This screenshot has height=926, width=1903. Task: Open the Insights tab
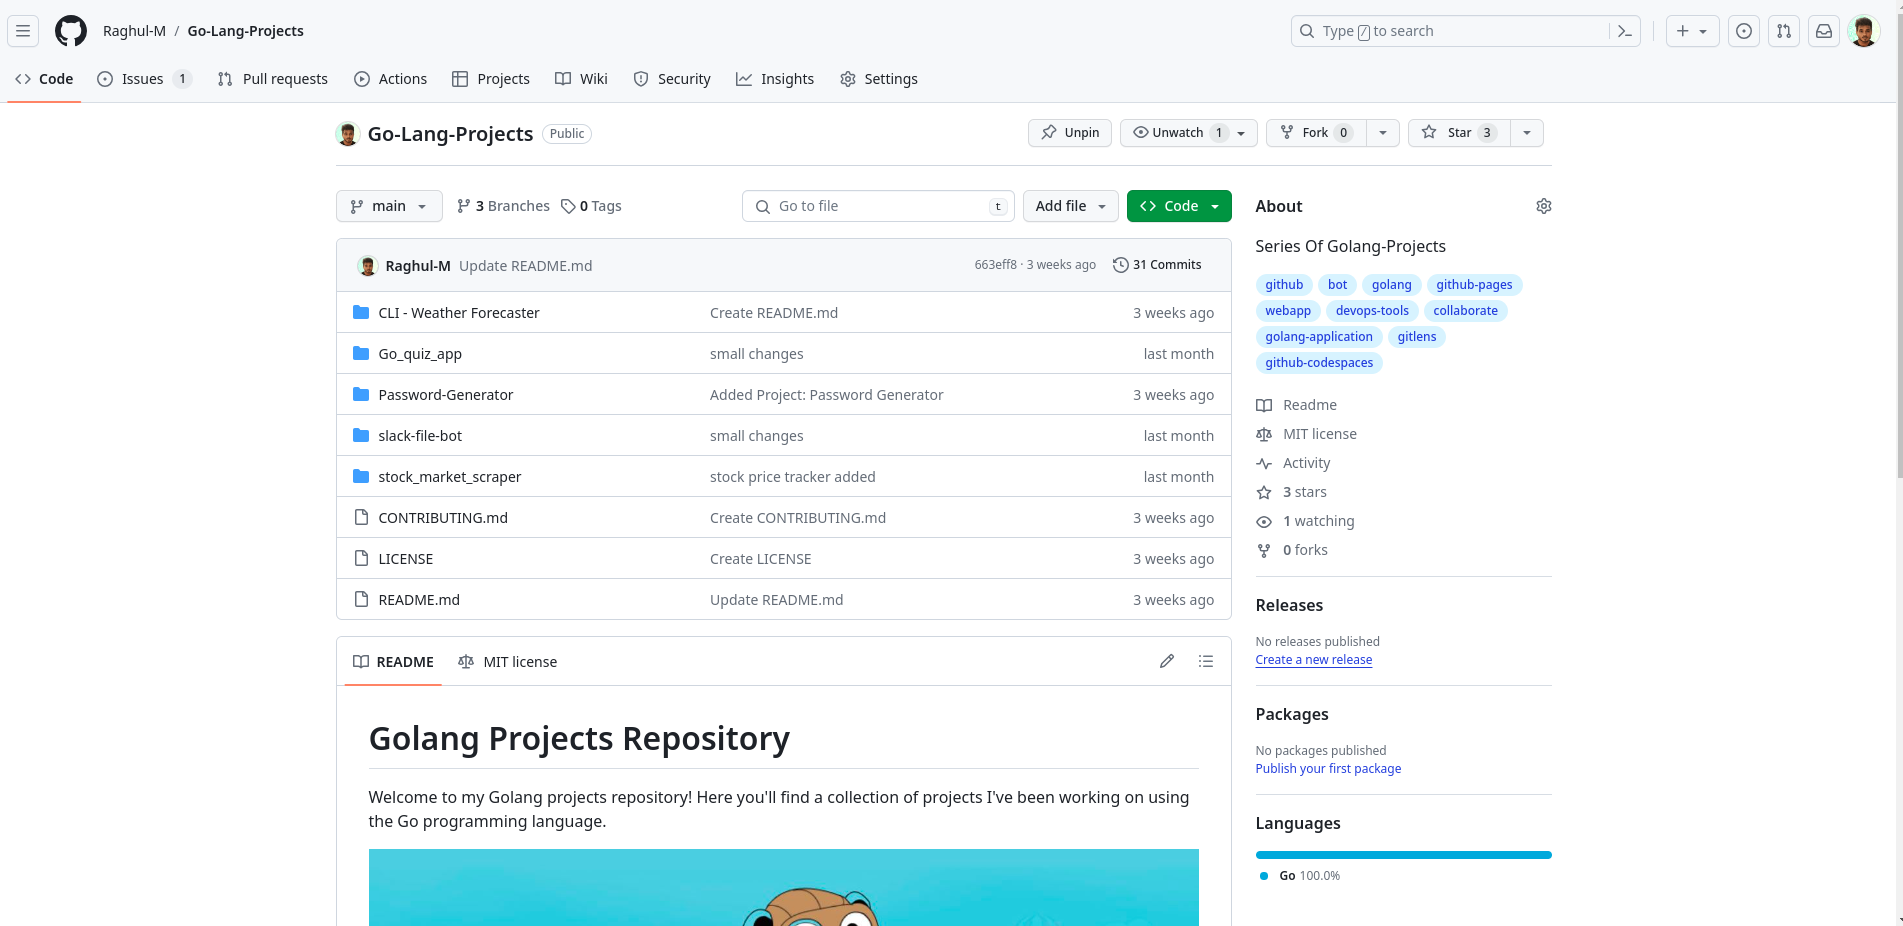(x=775, y=79)
